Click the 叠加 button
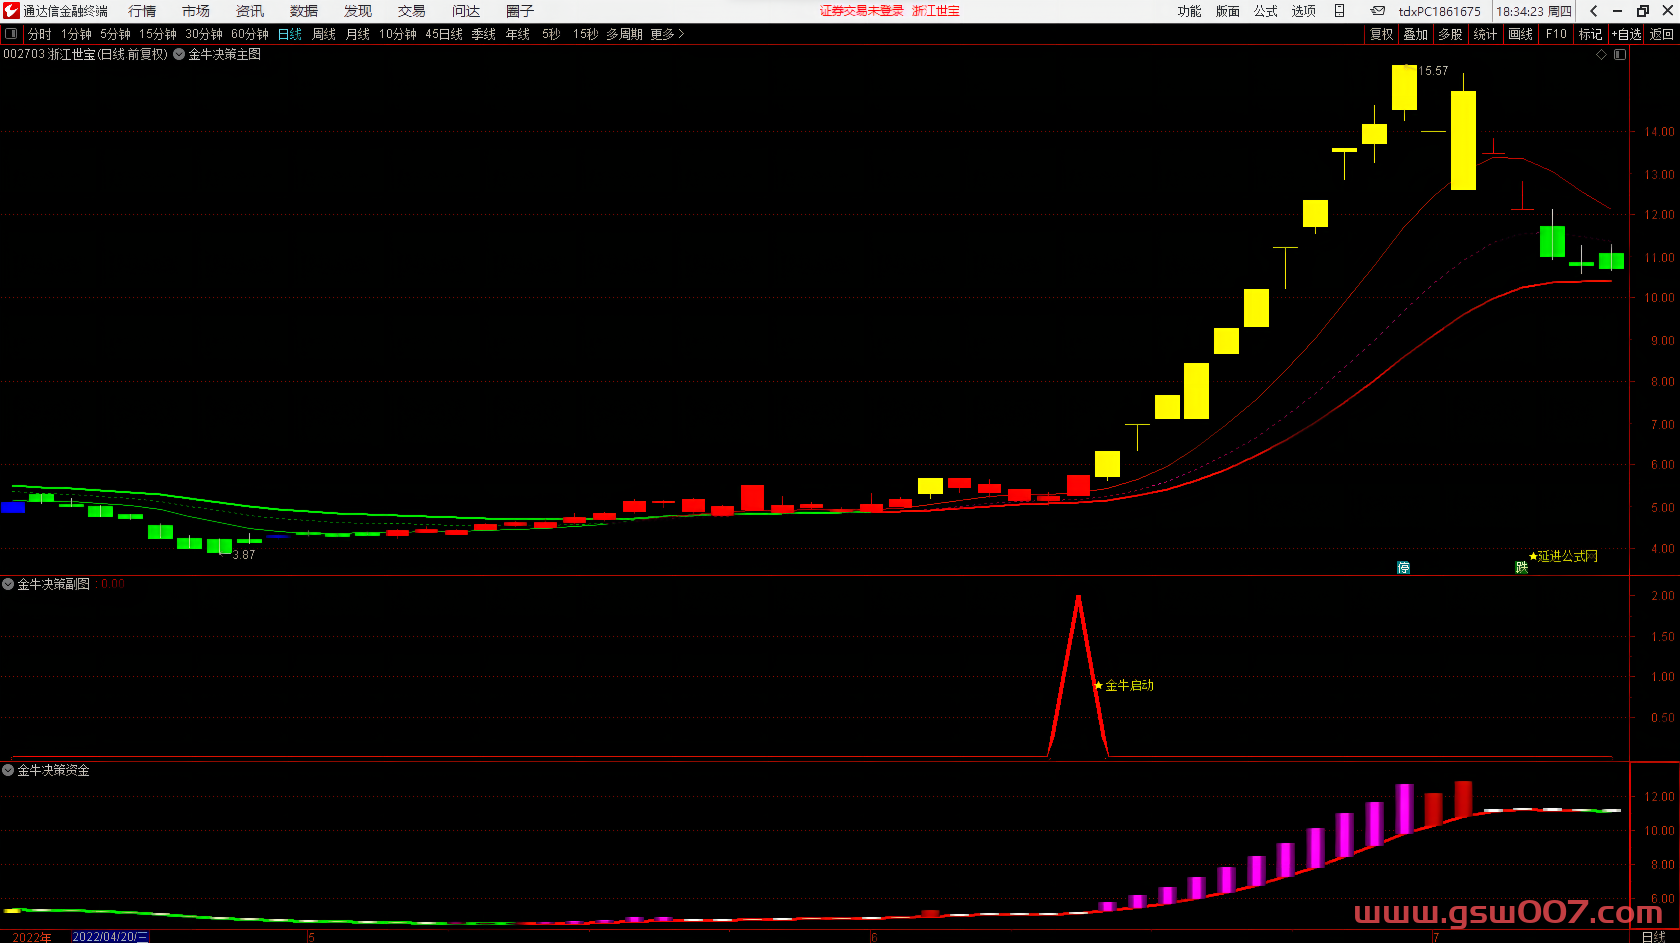 1416,34
